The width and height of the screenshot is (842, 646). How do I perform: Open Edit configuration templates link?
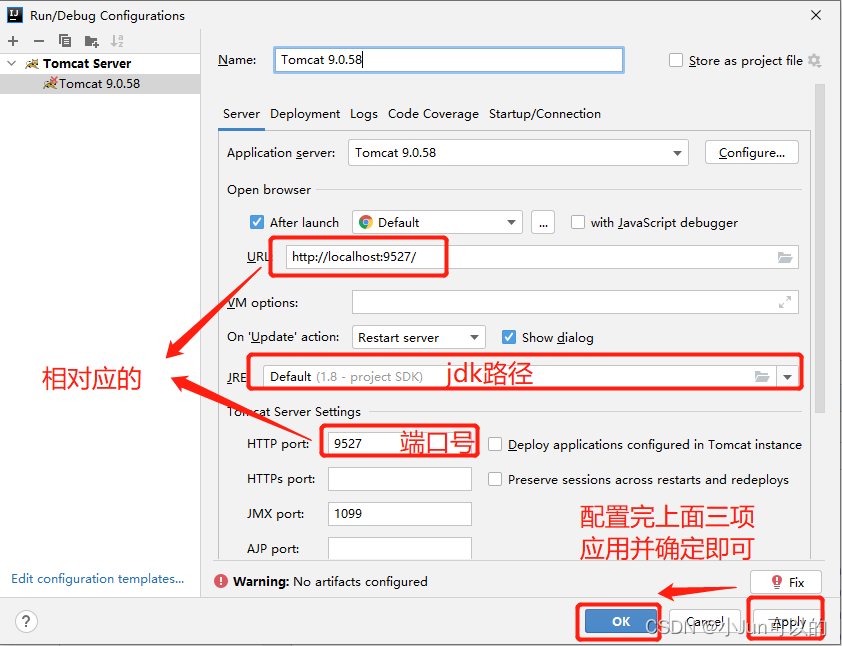(x=97, y=579)
